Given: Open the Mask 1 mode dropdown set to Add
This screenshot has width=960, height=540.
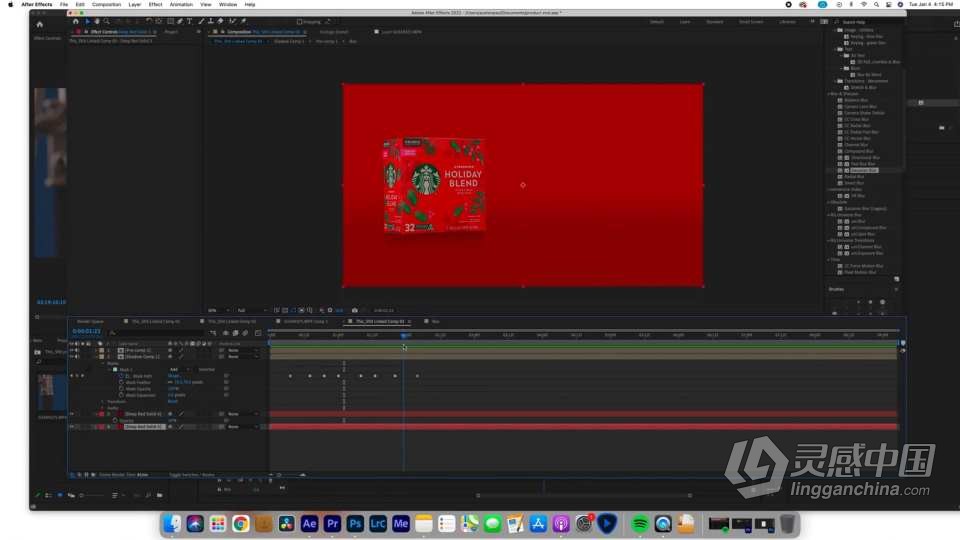Looking at the screenshot, I should (x=179, y=369).
